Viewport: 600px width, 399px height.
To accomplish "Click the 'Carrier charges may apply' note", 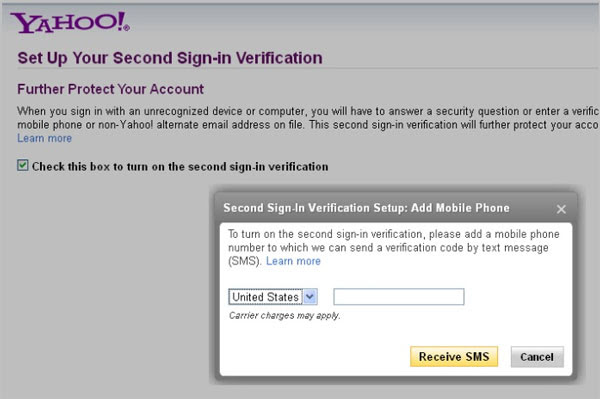I will pos(284,316).
